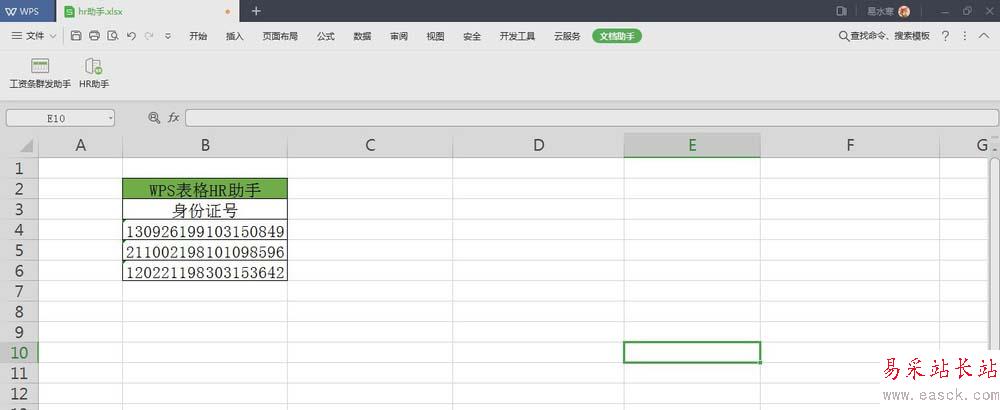
Task: Launch the HR助手 tool
Action: (94, 73)
